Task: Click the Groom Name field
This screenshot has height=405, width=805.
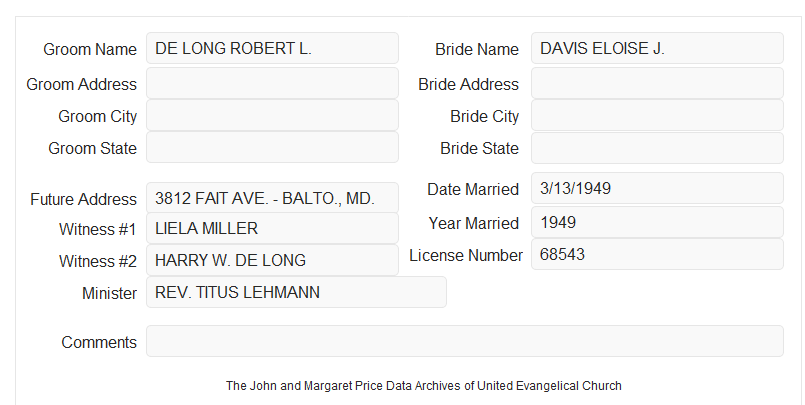Action: point(272,48)
